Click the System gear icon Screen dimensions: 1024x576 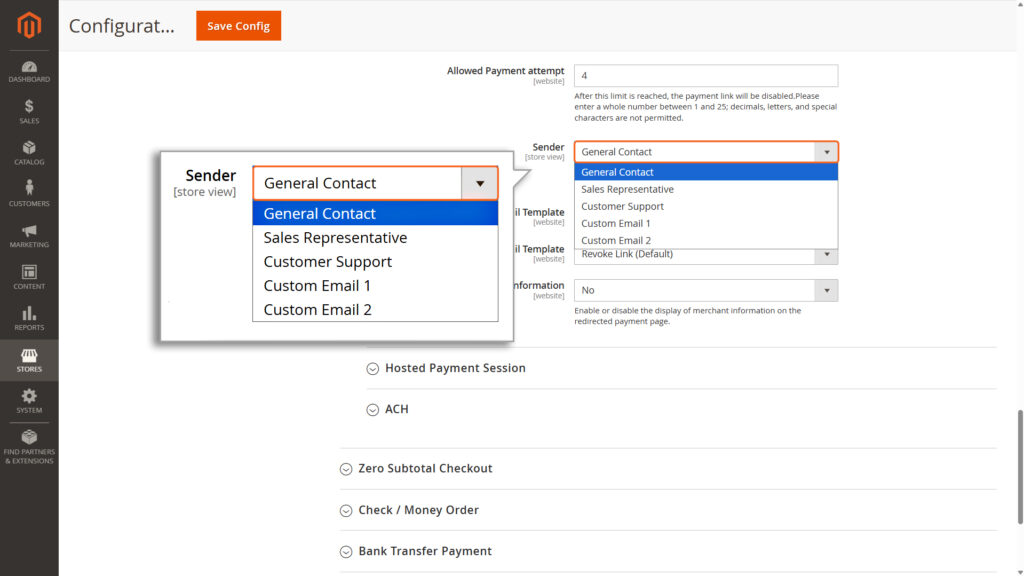click(x=29, y=398)
